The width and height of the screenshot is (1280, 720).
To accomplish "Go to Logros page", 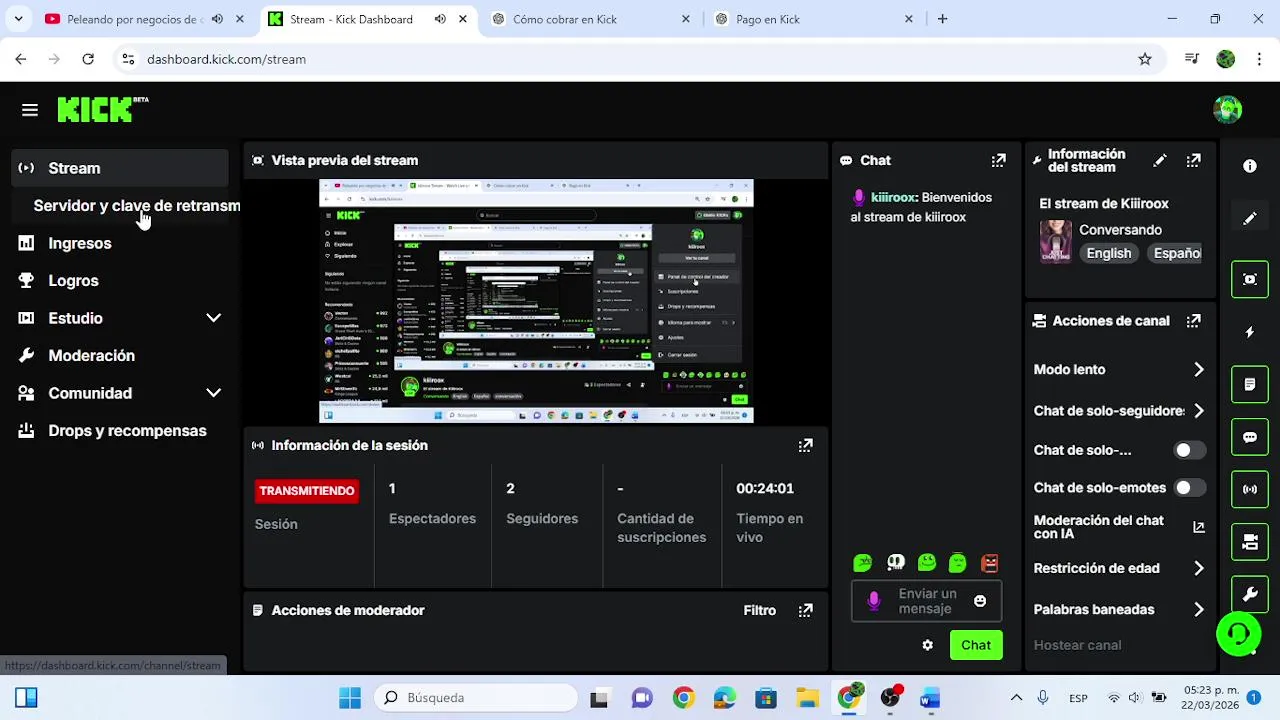I will tap(120, 281).
